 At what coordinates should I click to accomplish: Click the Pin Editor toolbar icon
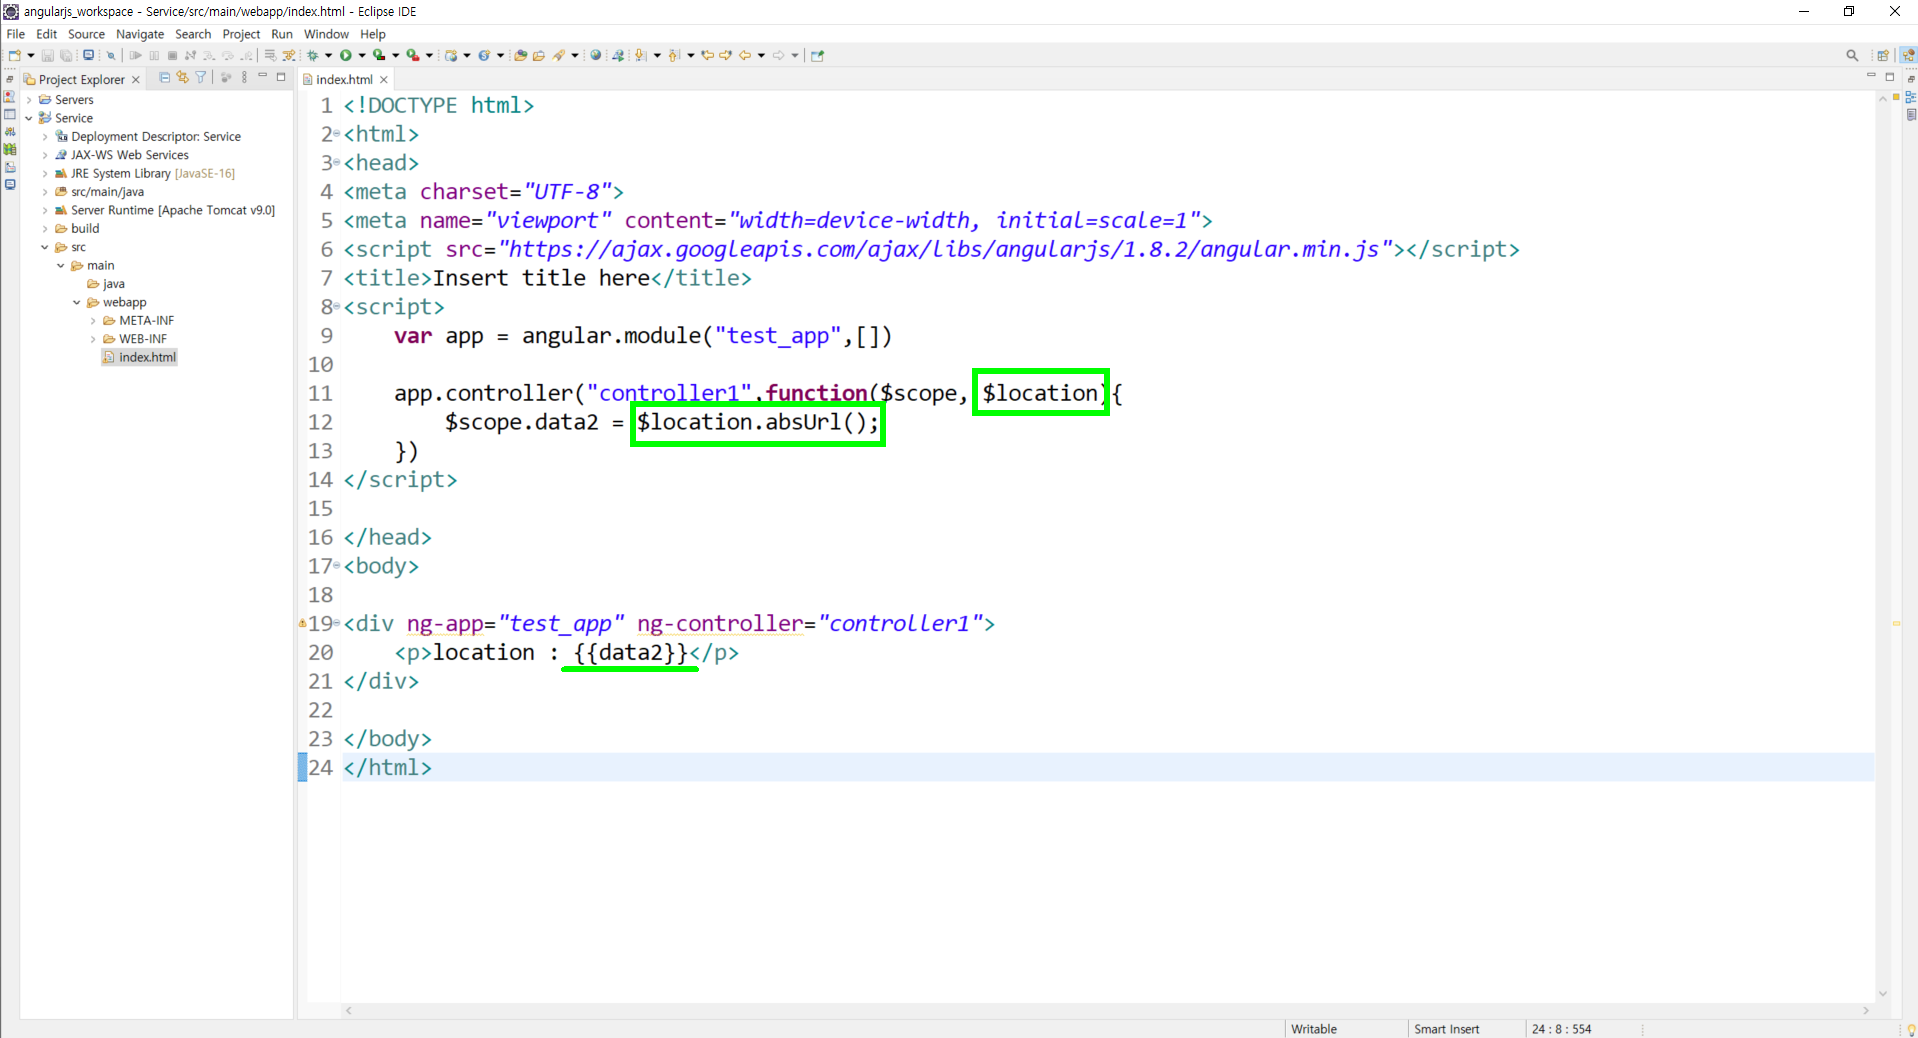818,56
